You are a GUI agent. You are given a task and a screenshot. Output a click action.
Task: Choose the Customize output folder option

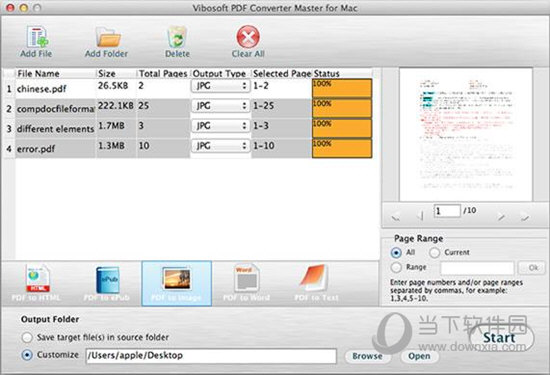click(27, 355)
